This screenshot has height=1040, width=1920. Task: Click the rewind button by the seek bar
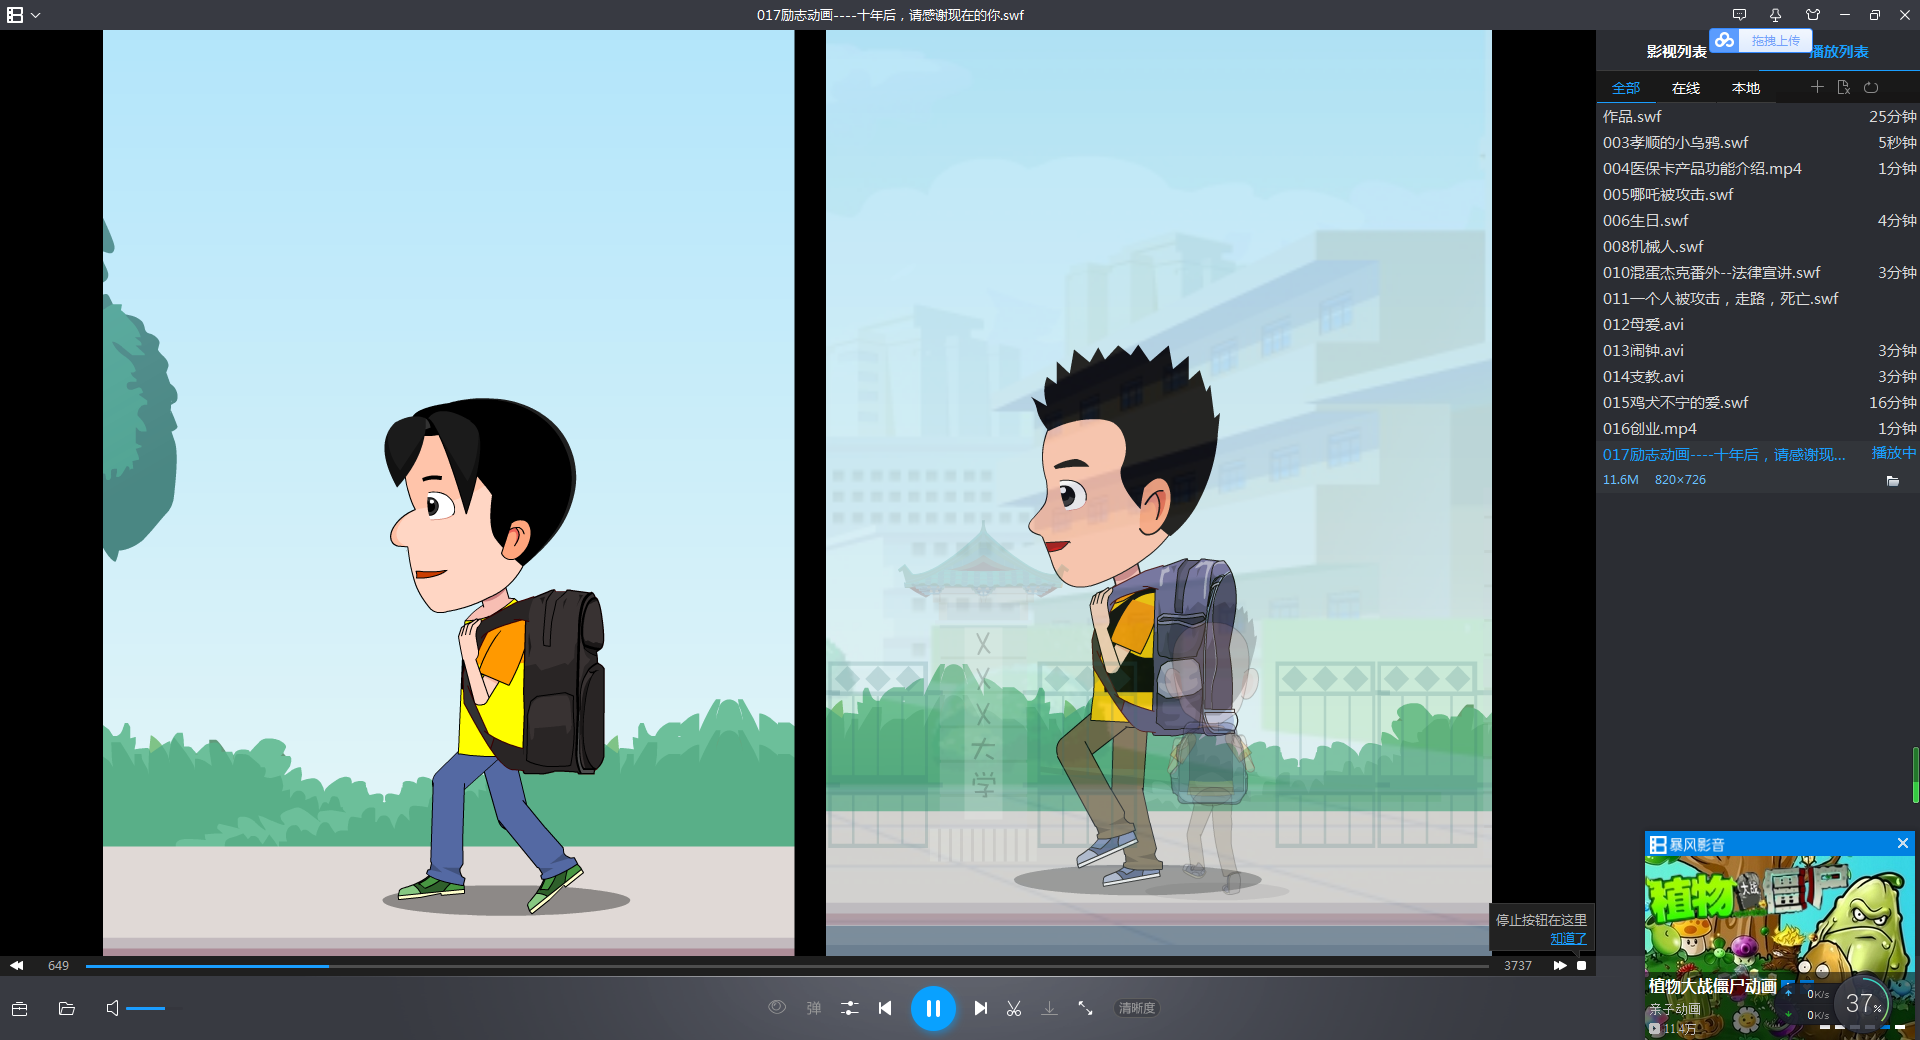point(17,966)
